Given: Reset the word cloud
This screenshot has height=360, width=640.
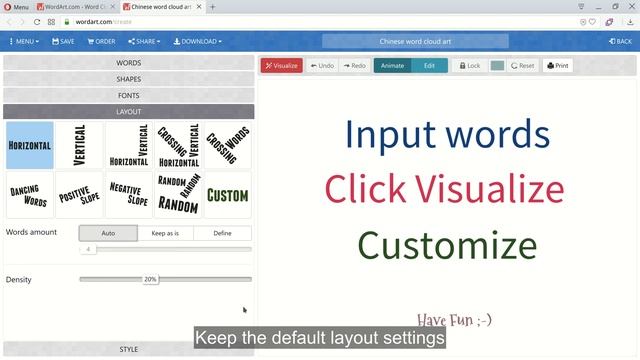Looking at the screenshot, I should click(522, 66).
